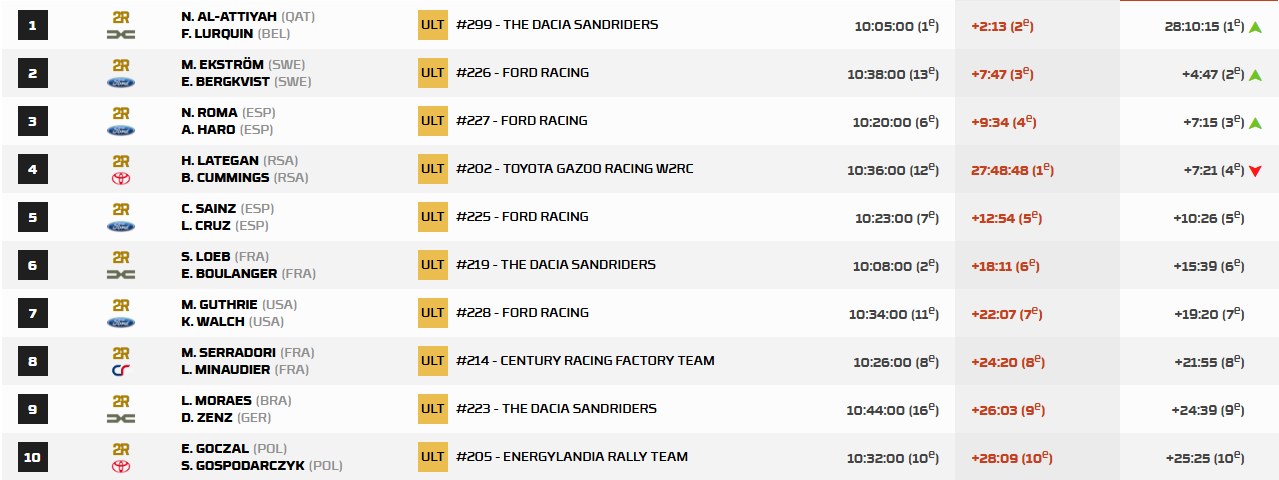Open #205 Energylandia Rally Team entry

point(571,457)
